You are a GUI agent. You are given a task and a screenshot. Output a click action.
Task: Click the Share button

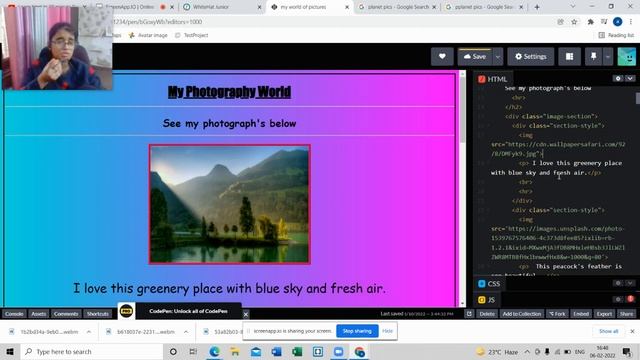(x=627, y=314)
